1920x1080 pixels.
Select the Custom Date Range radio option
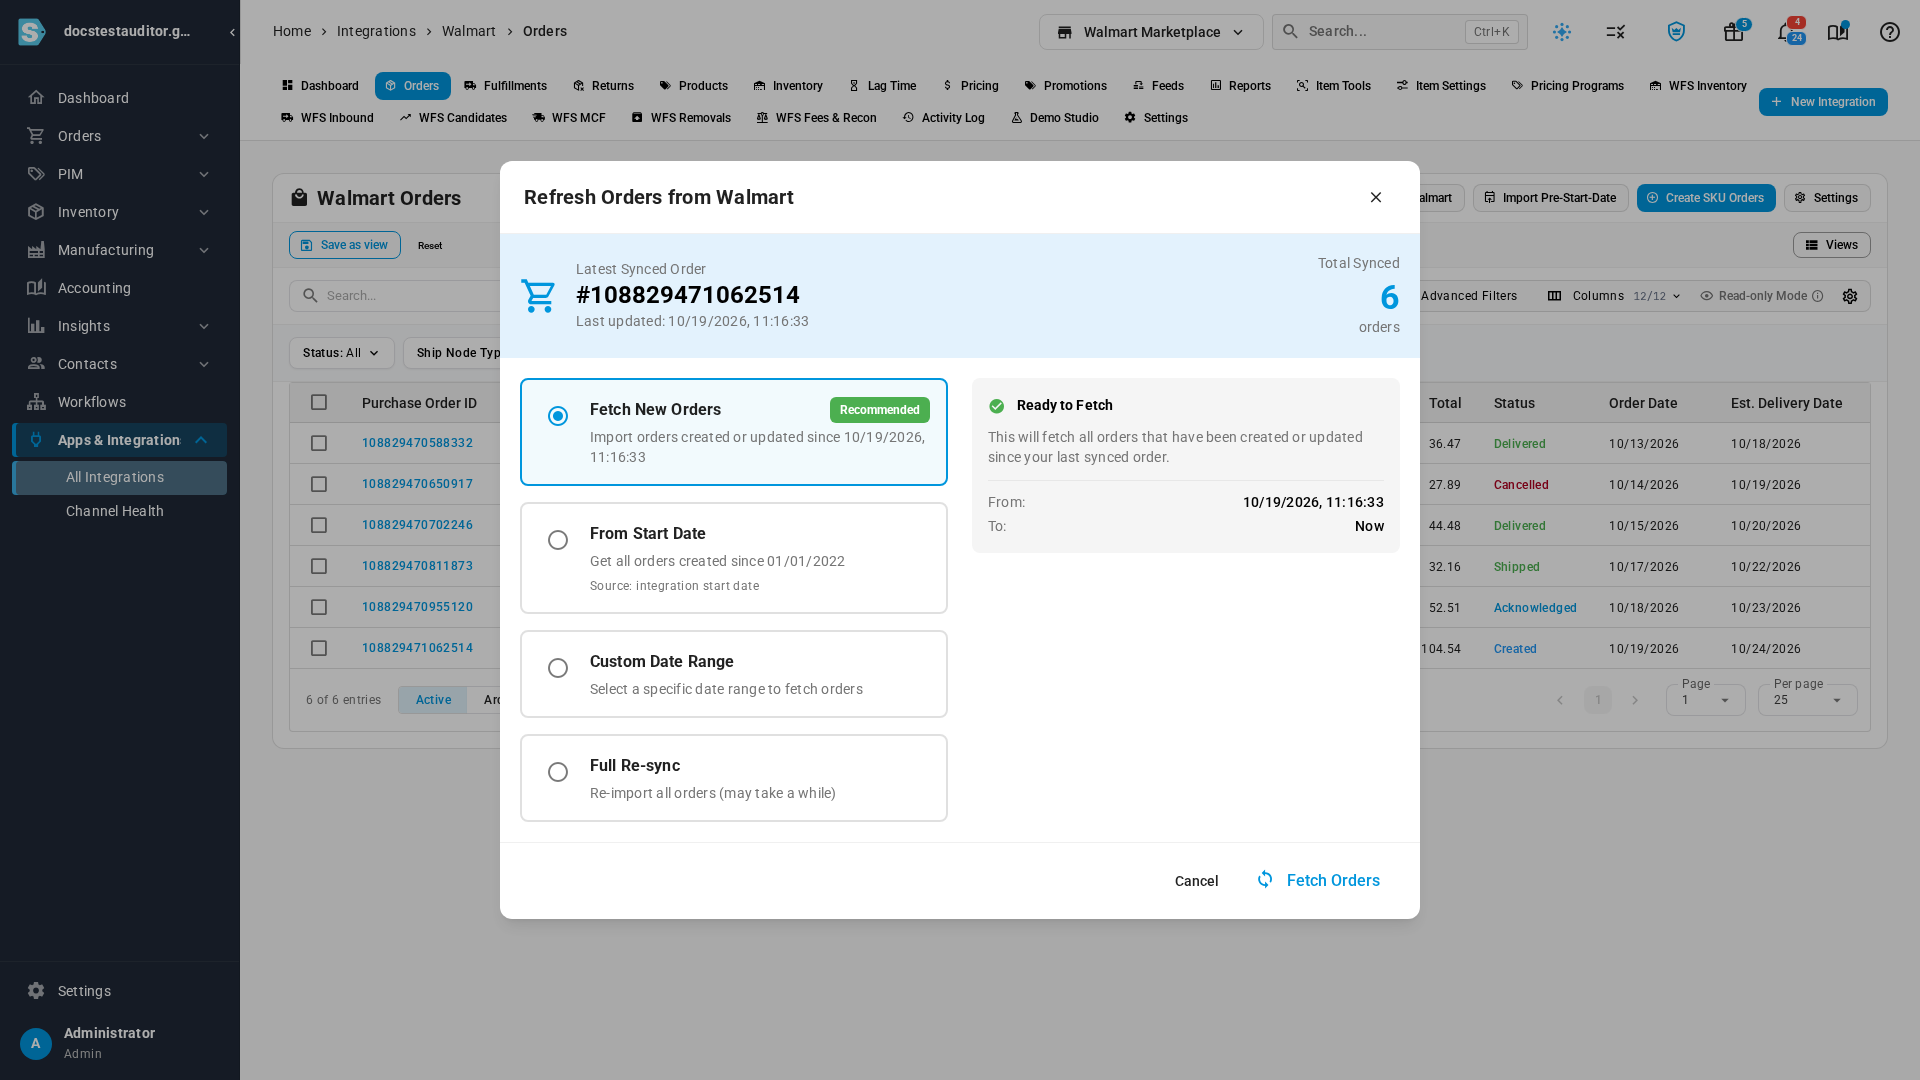point(558,668)
